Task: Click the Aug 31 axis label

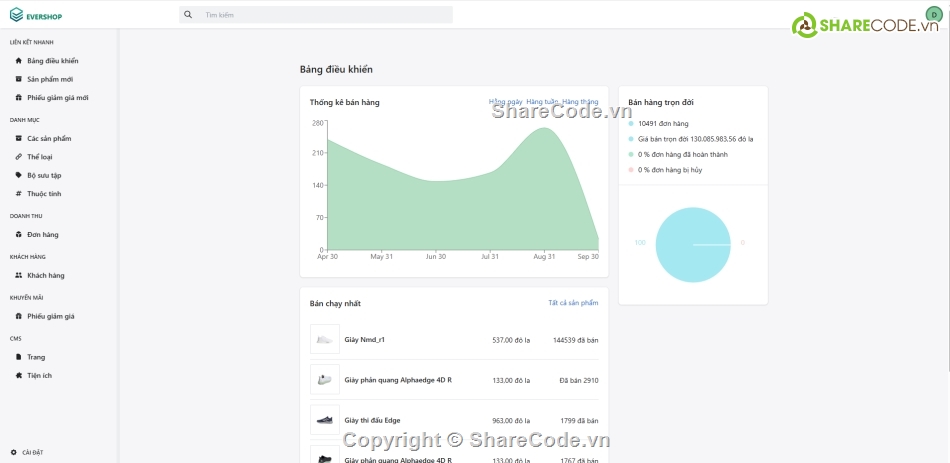Action: [544, 257]
